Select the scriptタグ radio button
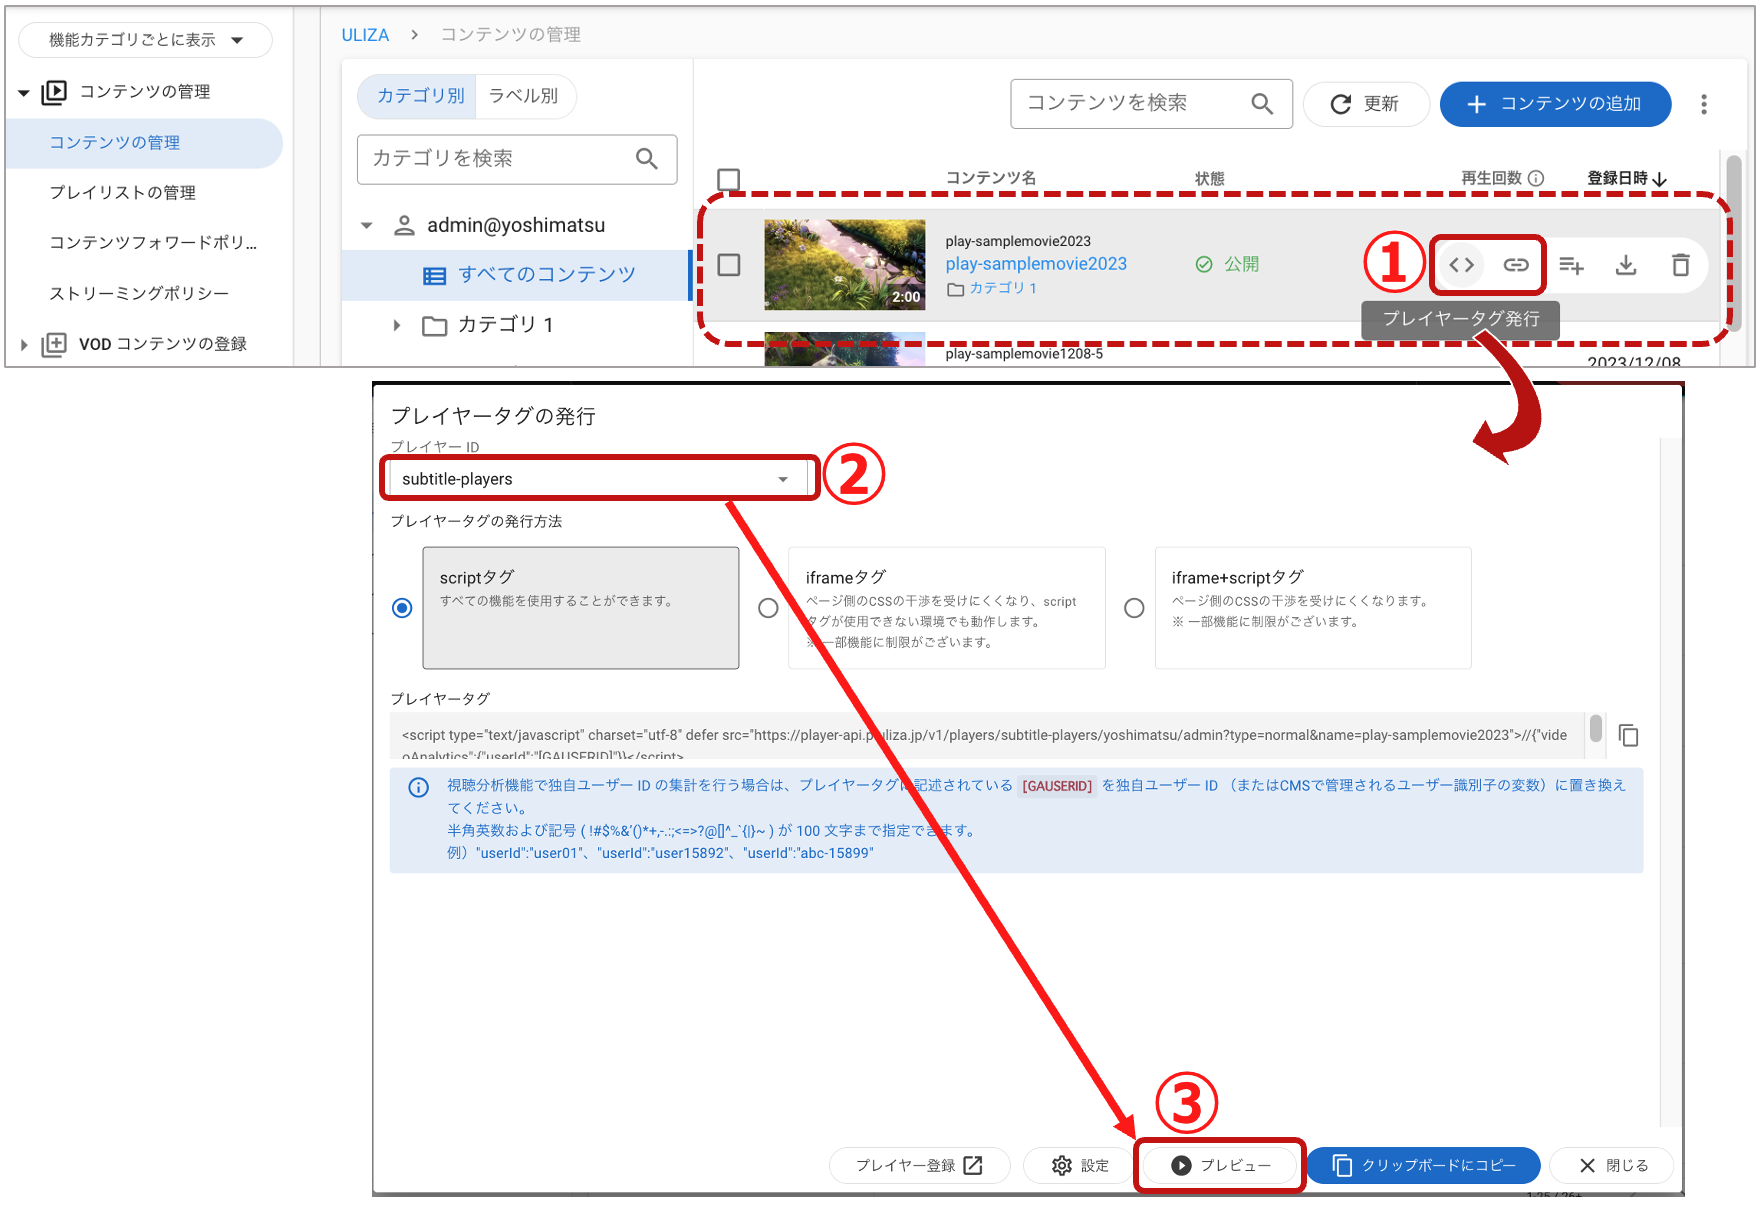This screenshot has width=1764, height=1206. (402, 608)
